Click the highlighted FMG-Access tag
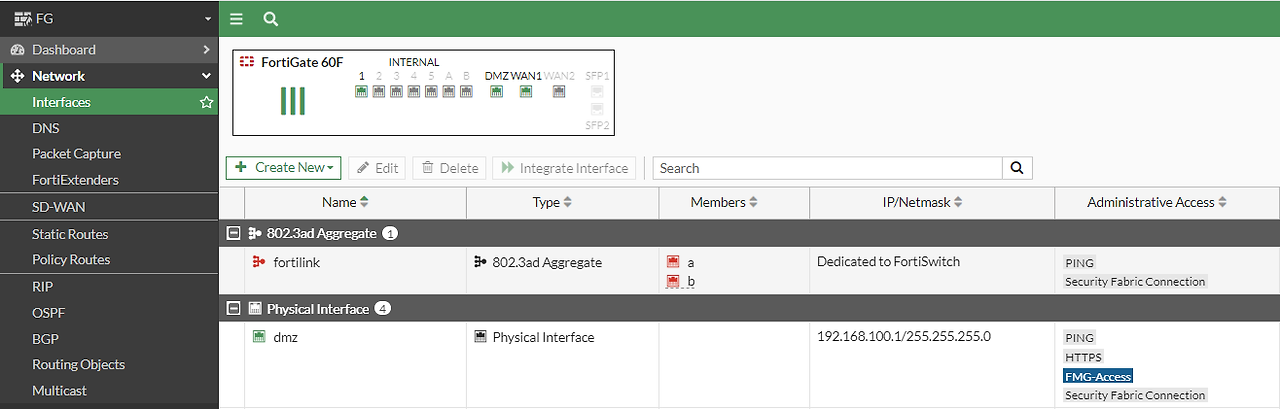The width and height of the screenshot is (1280, 409). (1098, 376)
